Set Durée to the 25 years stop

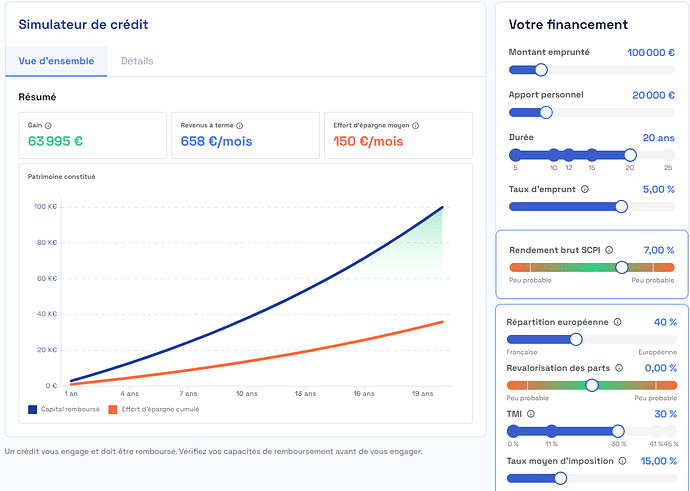(x=668, y=155)
